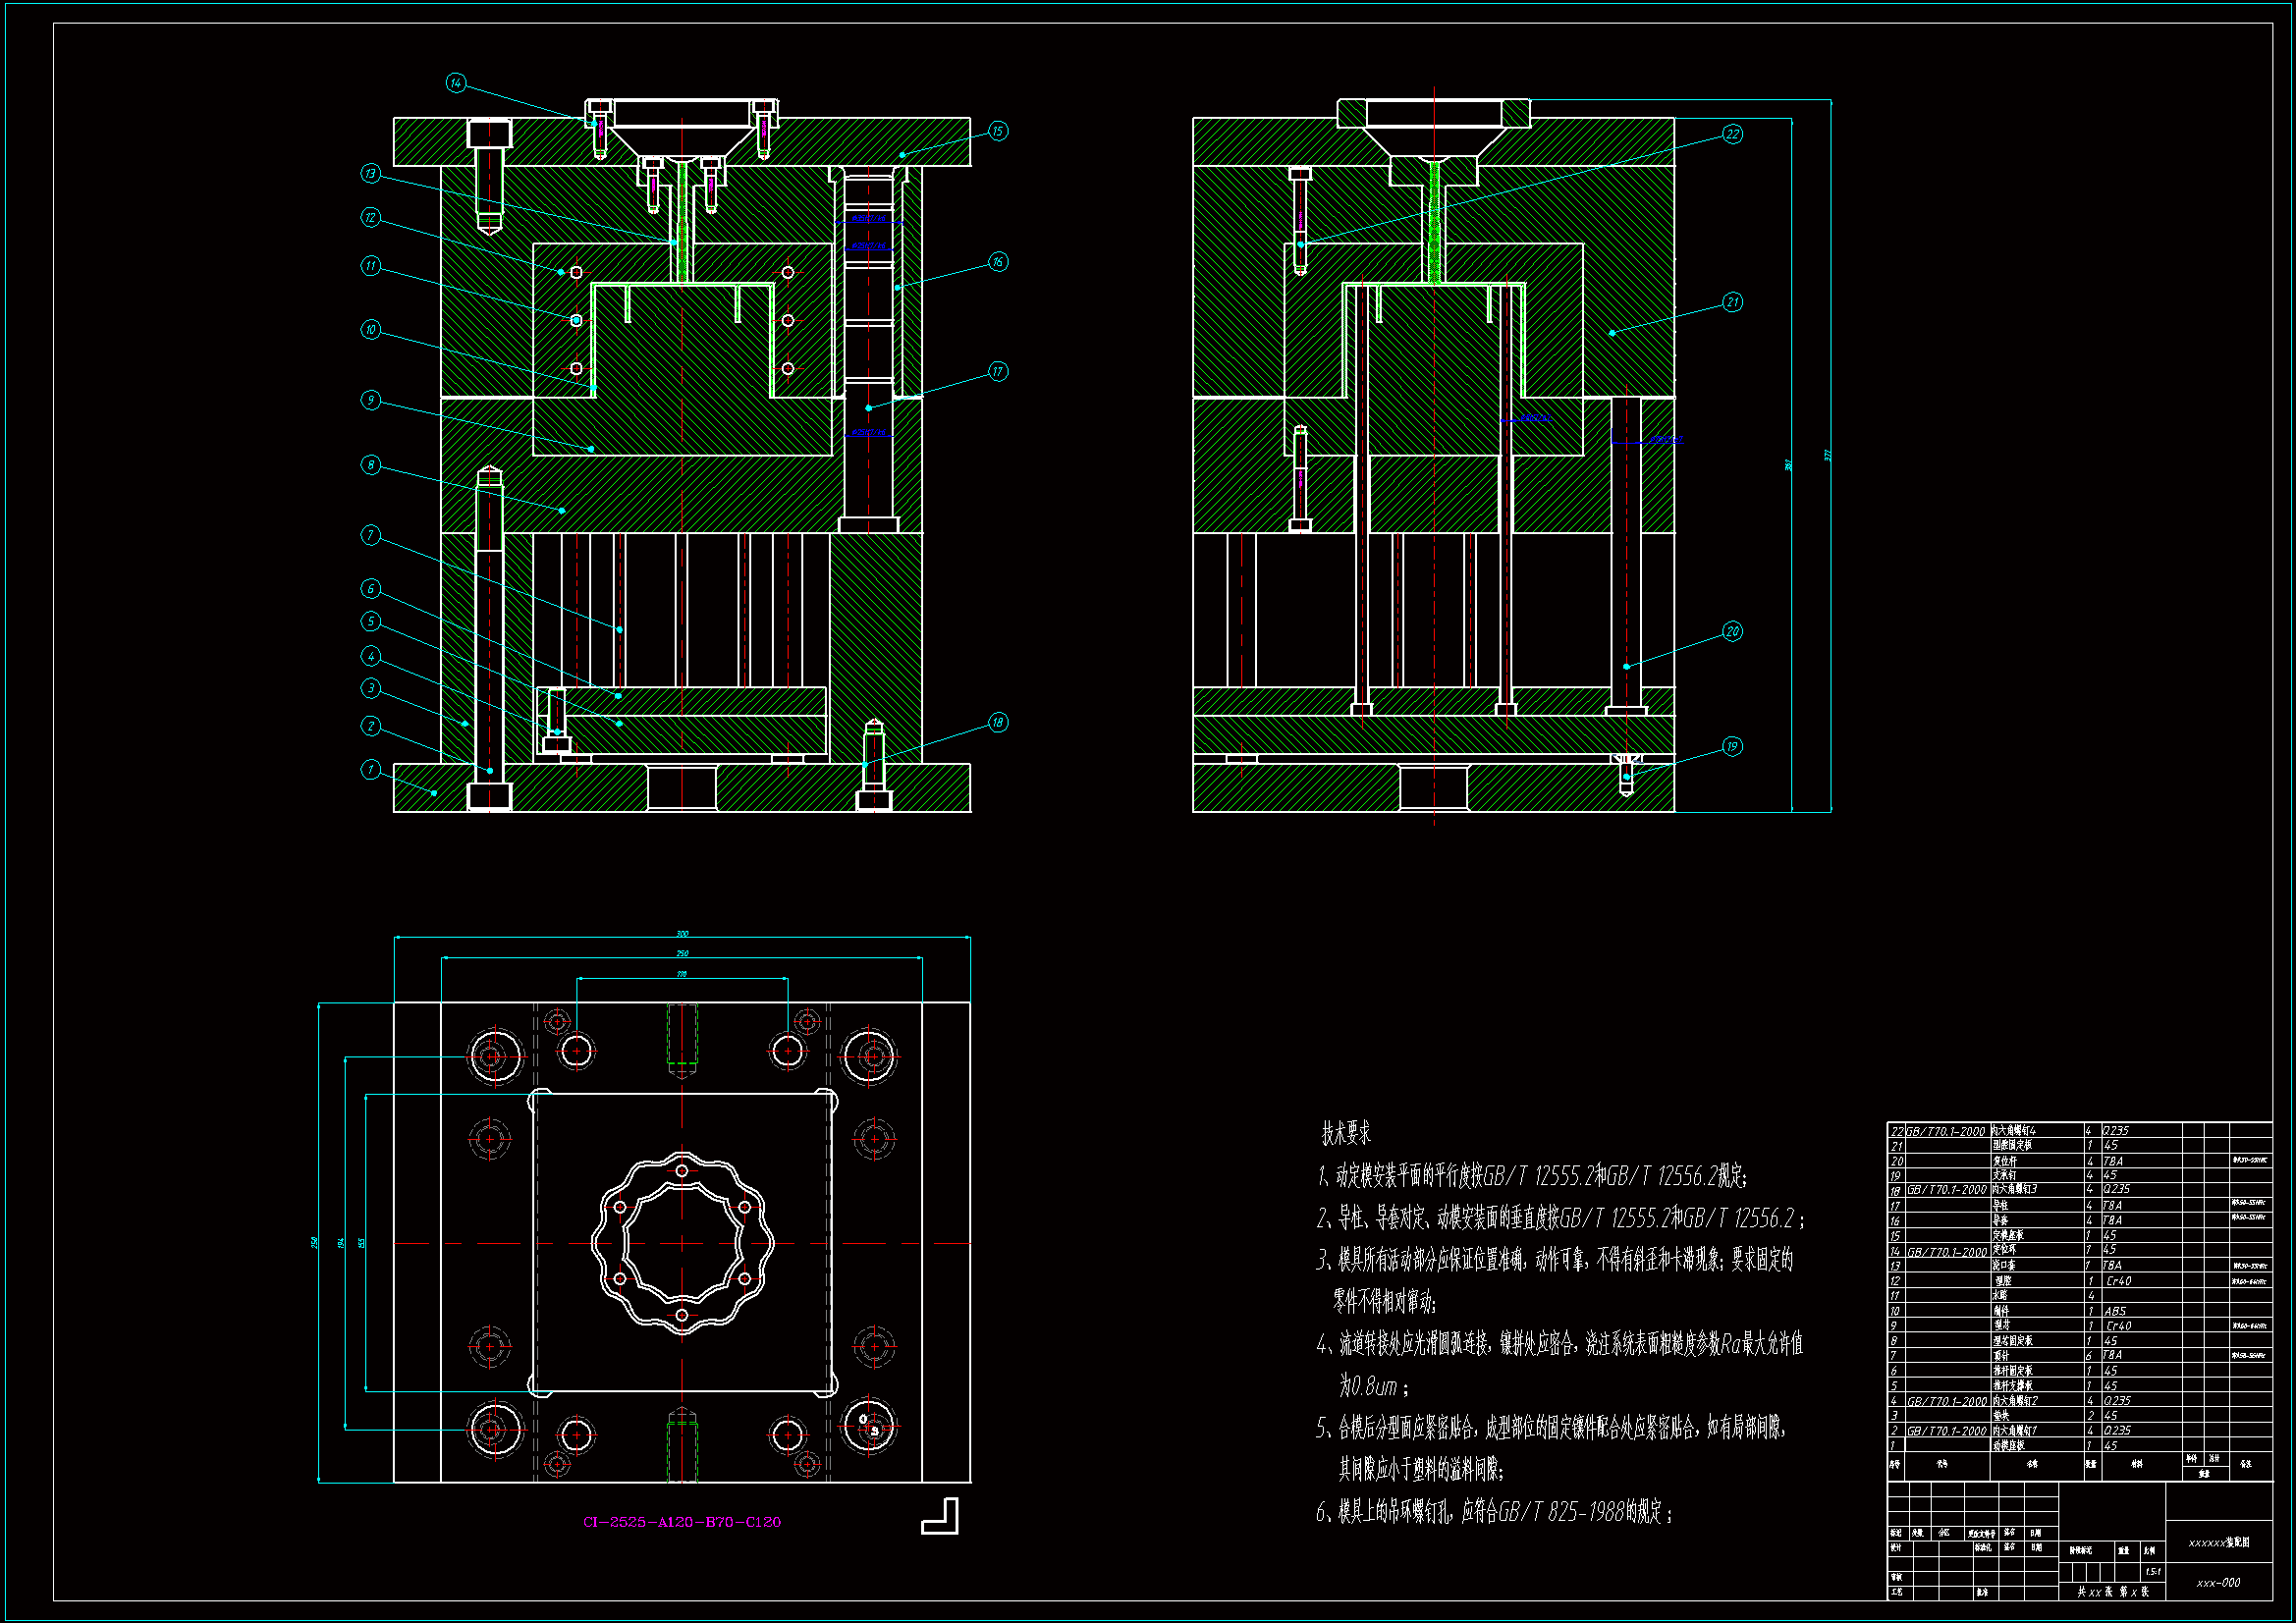Select the xxxxxx装配图 title cell
2296x1623 pixels.
2218,1542
